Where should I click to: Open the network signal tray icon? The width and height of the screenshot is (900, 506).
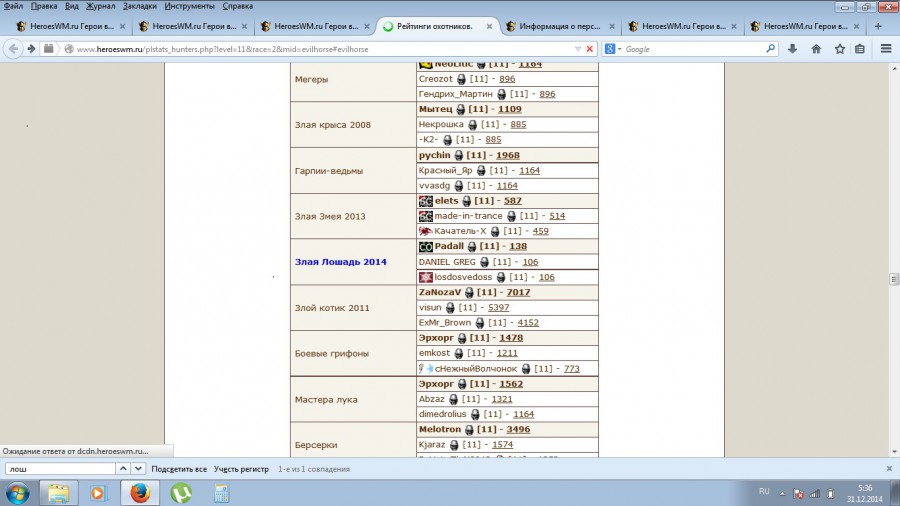point(814,493)
